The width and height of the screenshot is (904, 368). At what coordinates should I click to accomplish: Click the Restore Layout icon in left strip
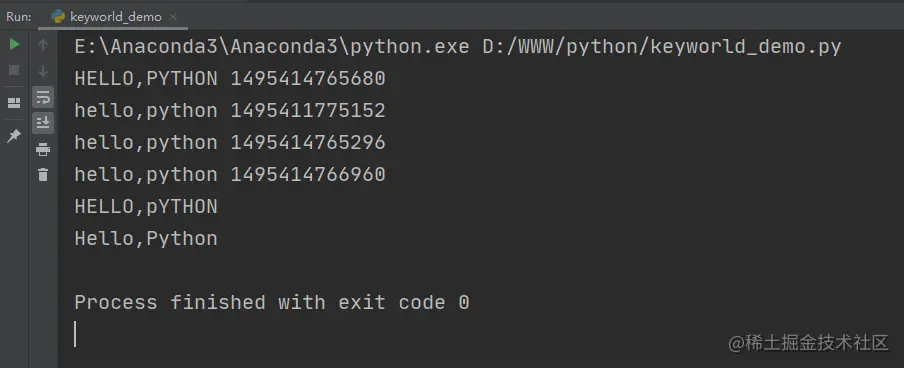pos(14,103)
